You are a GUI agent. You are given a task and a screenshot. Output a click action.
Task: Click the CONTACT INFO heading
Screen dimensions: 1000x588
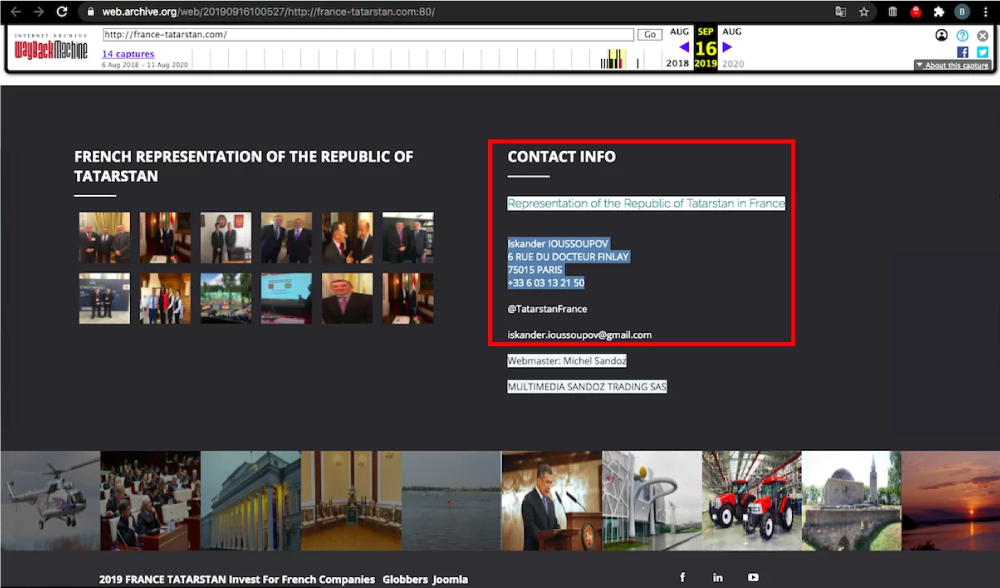562,157
